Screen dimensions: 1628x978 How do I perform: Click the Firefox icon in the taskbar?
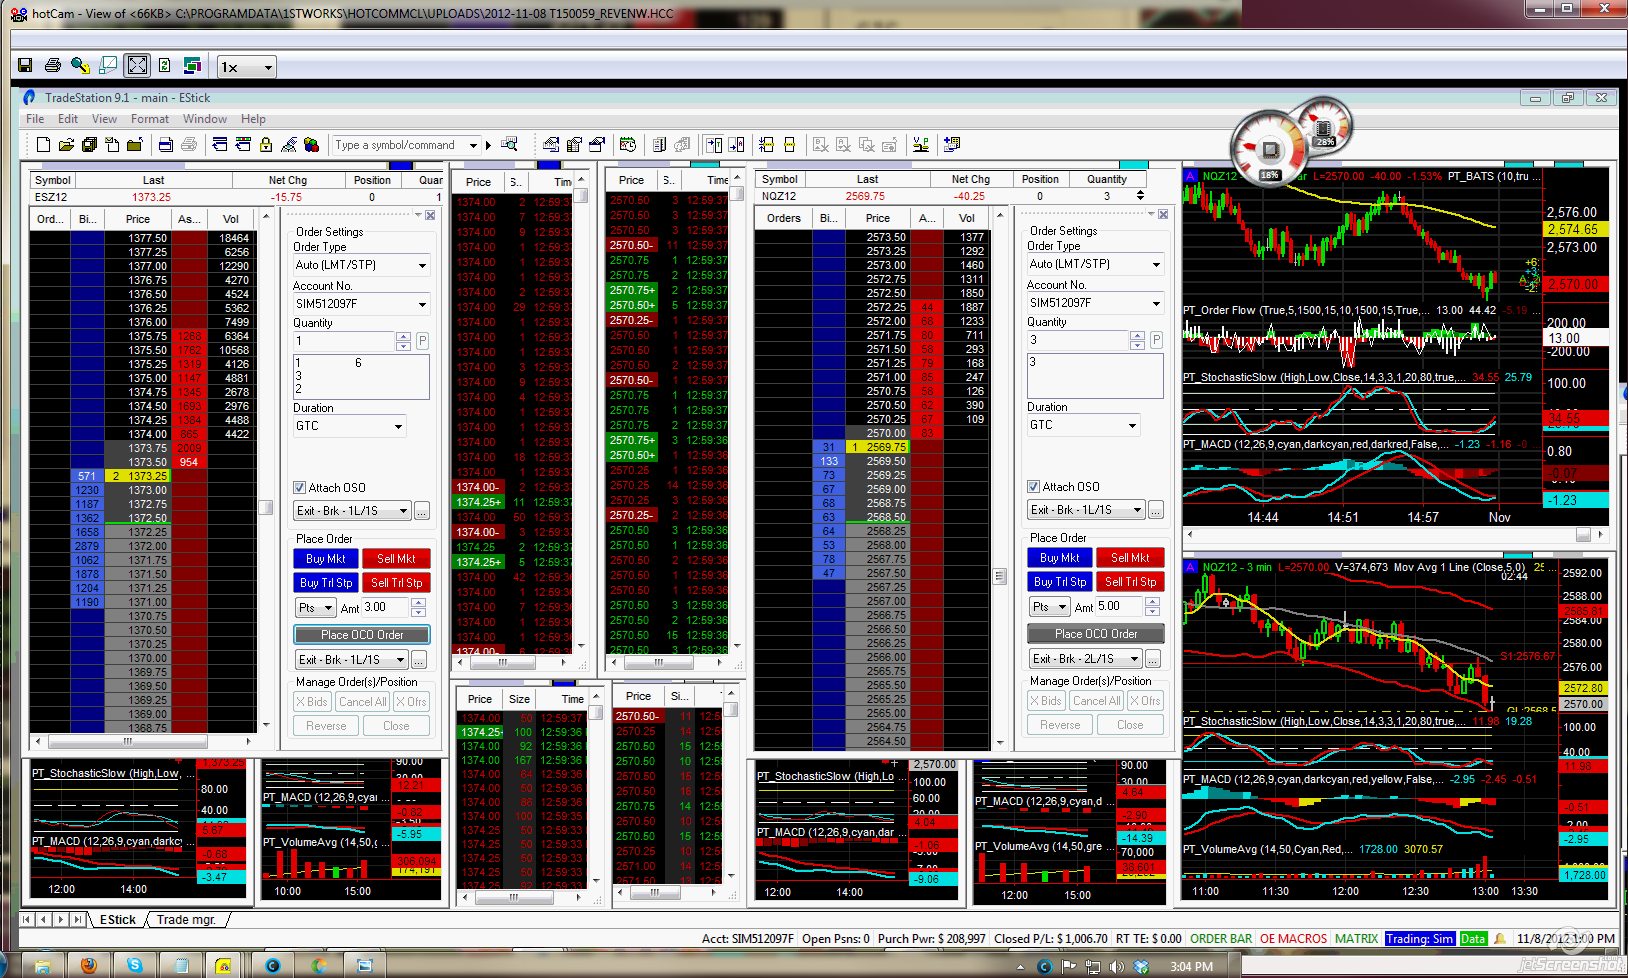coord(89,966)
